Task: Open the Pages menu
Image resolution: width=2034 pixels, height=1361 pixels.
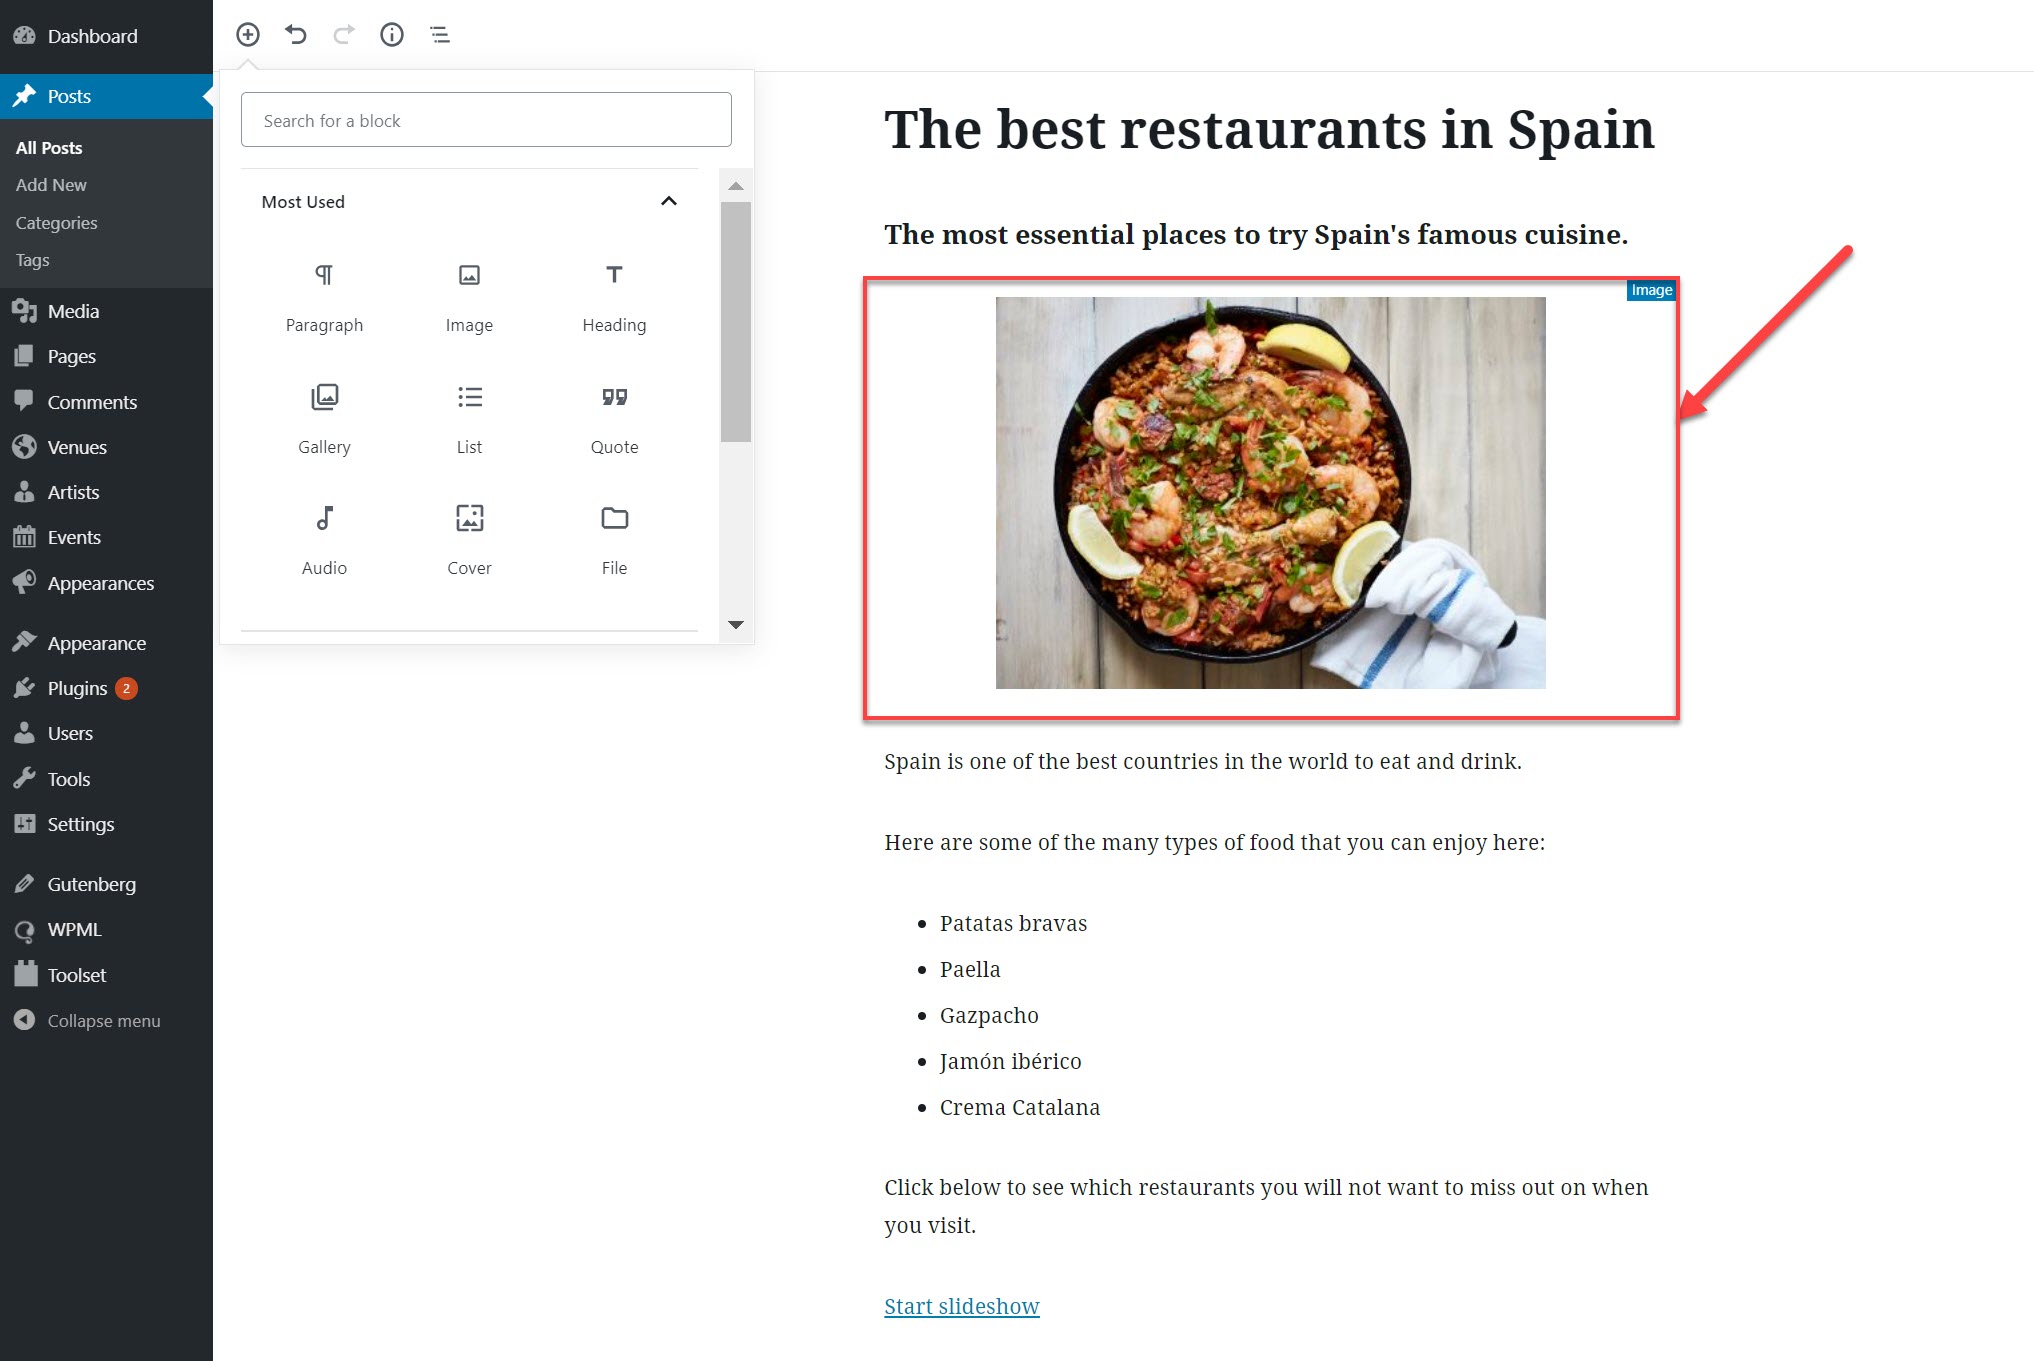Action: (106, 356)
